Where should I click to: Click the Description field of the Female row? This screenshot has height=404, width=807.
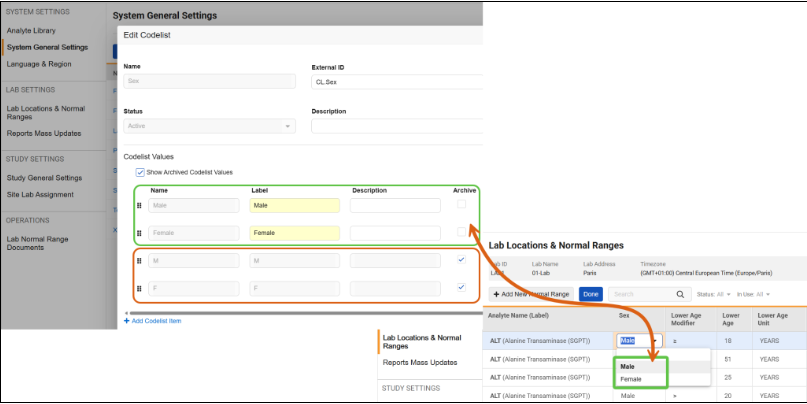click(395, 233)
